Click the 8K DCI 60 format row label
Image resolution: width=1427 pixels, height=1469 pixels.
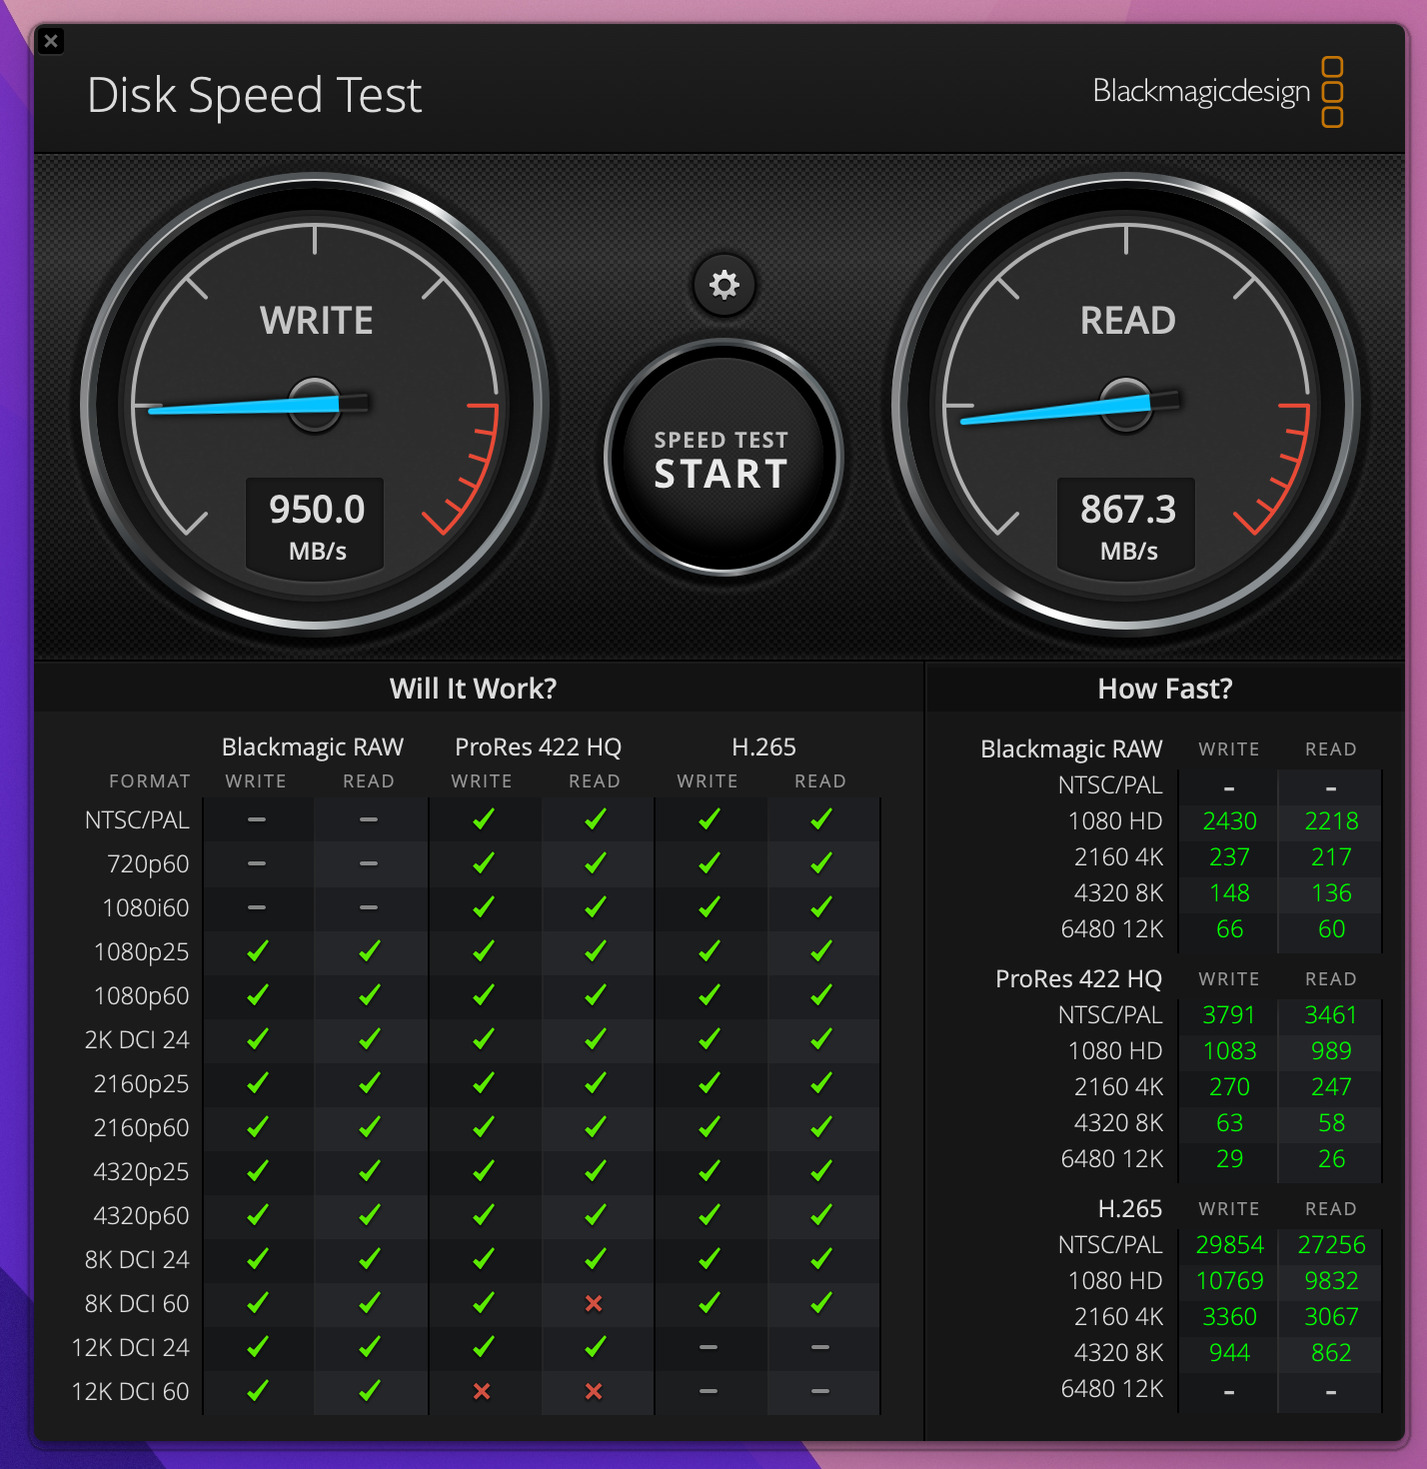tap(137, 1303)
